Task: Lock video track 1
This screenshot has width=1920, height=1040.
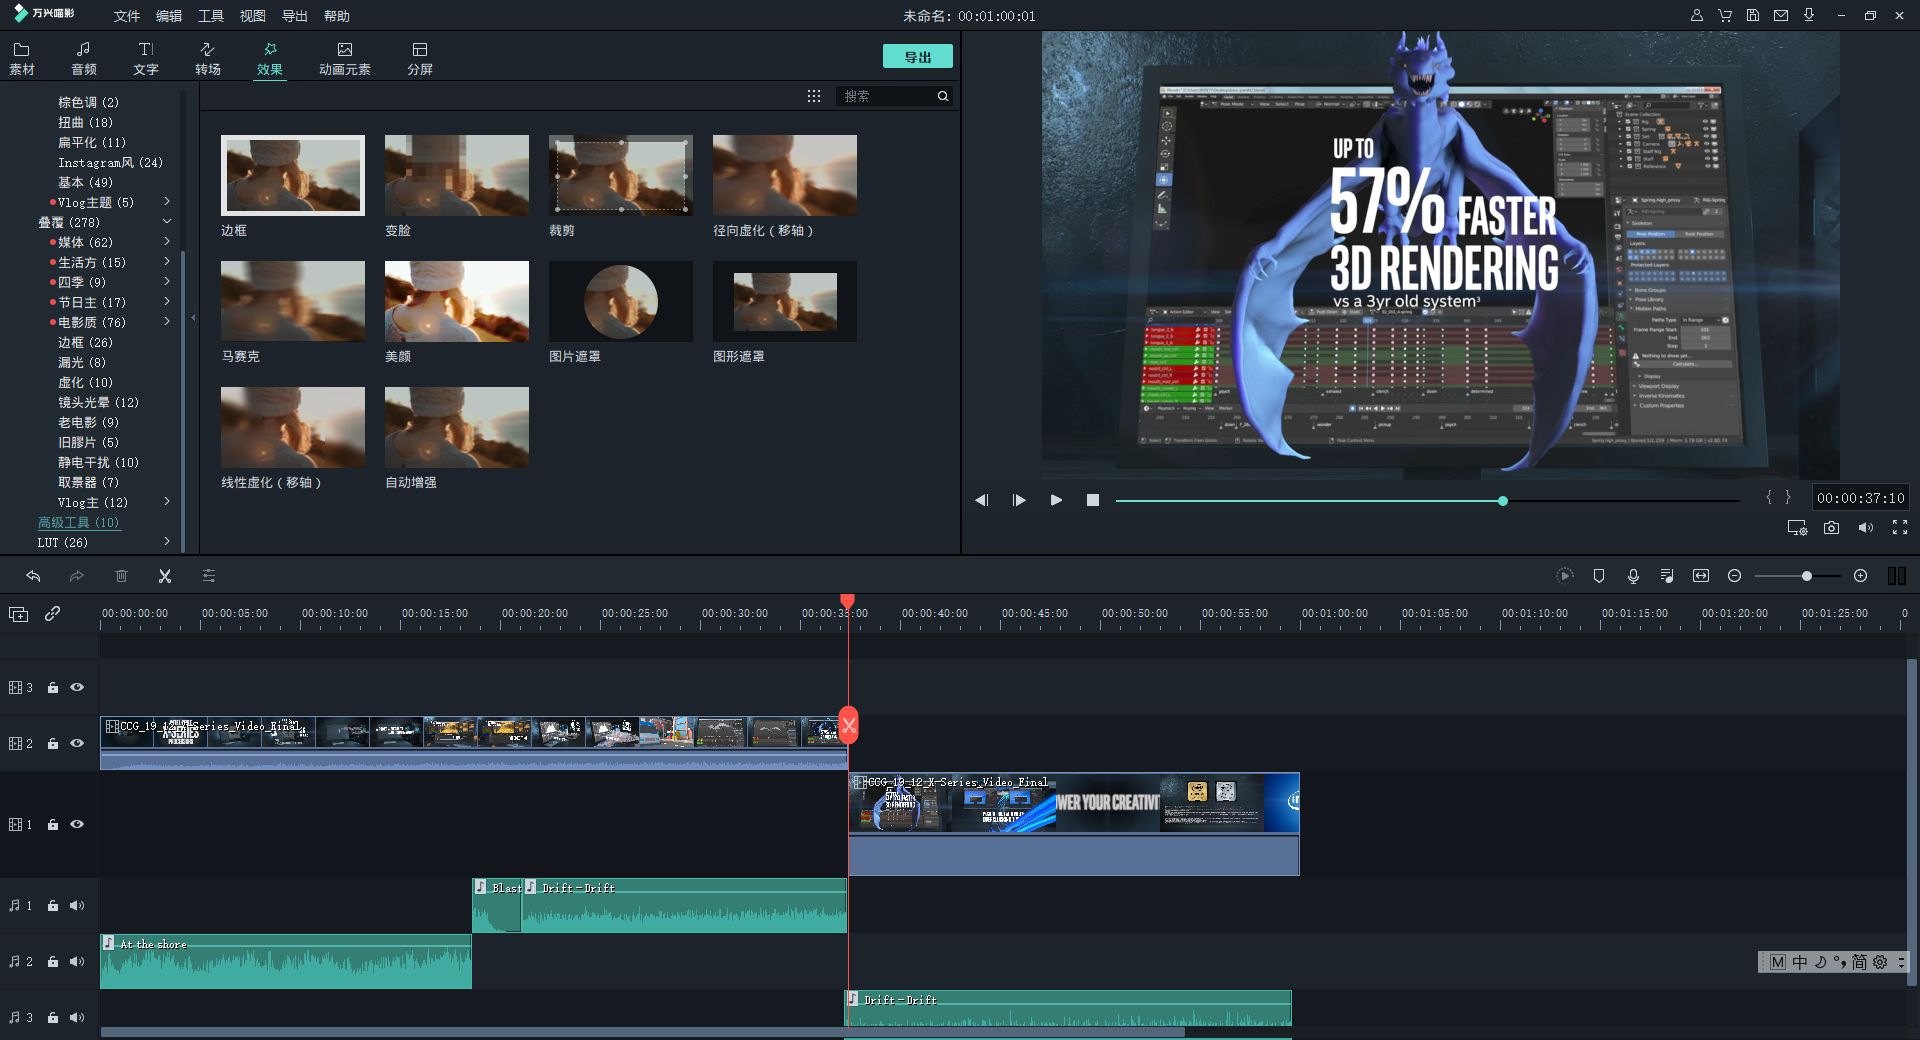Action: click(53, 825)
